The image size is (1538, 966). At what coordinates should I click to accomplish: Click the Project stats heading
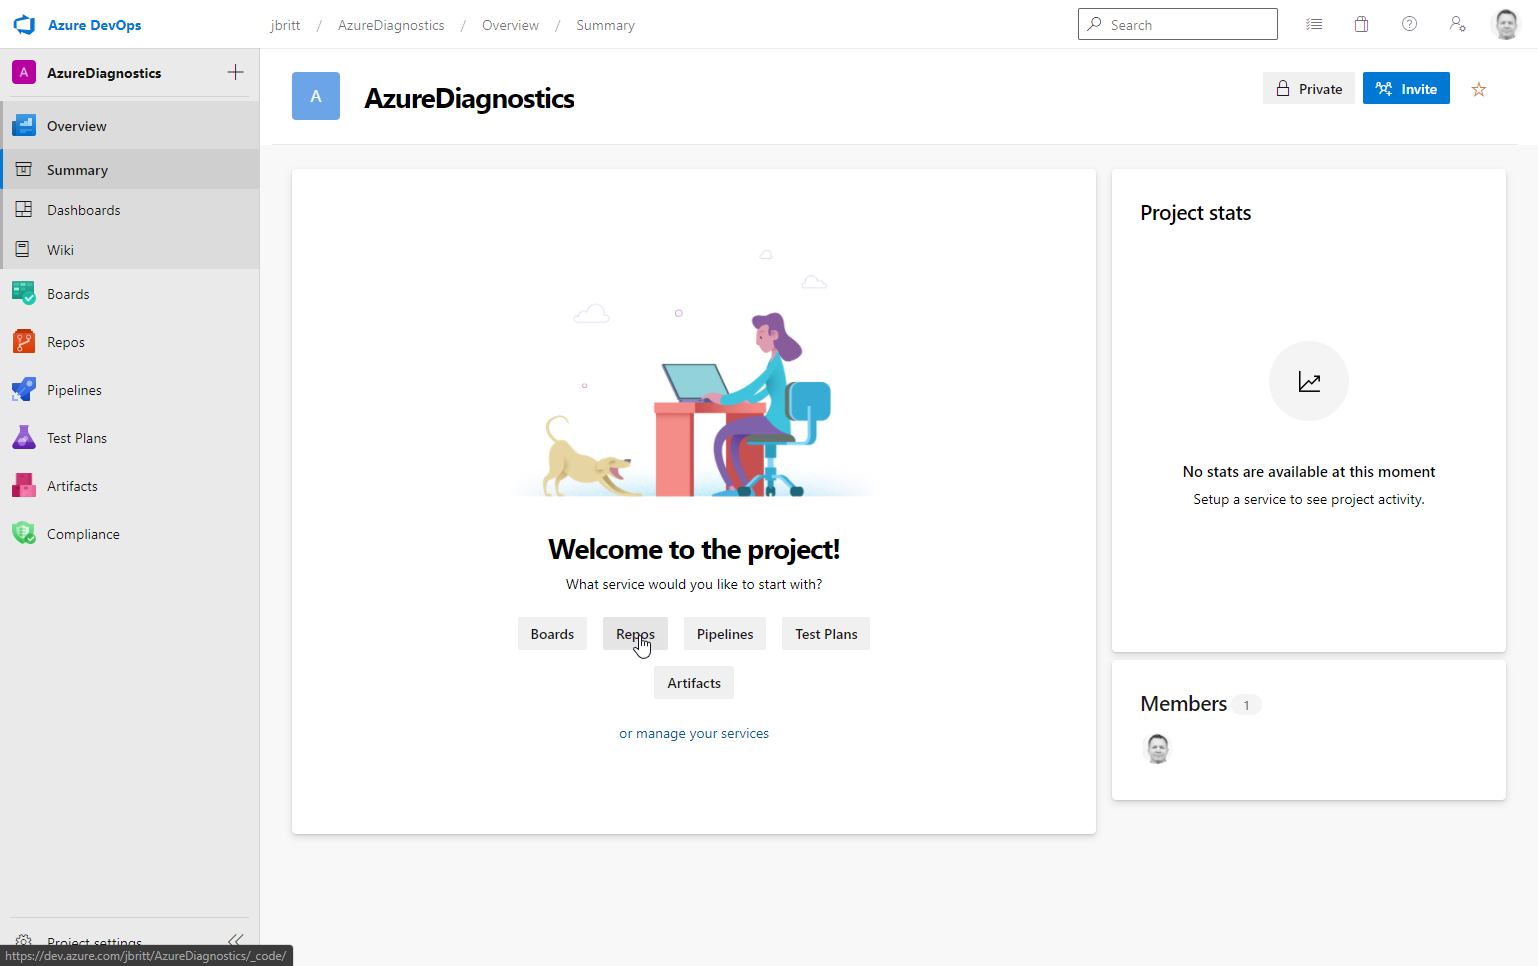click(x=1196, y=213)
